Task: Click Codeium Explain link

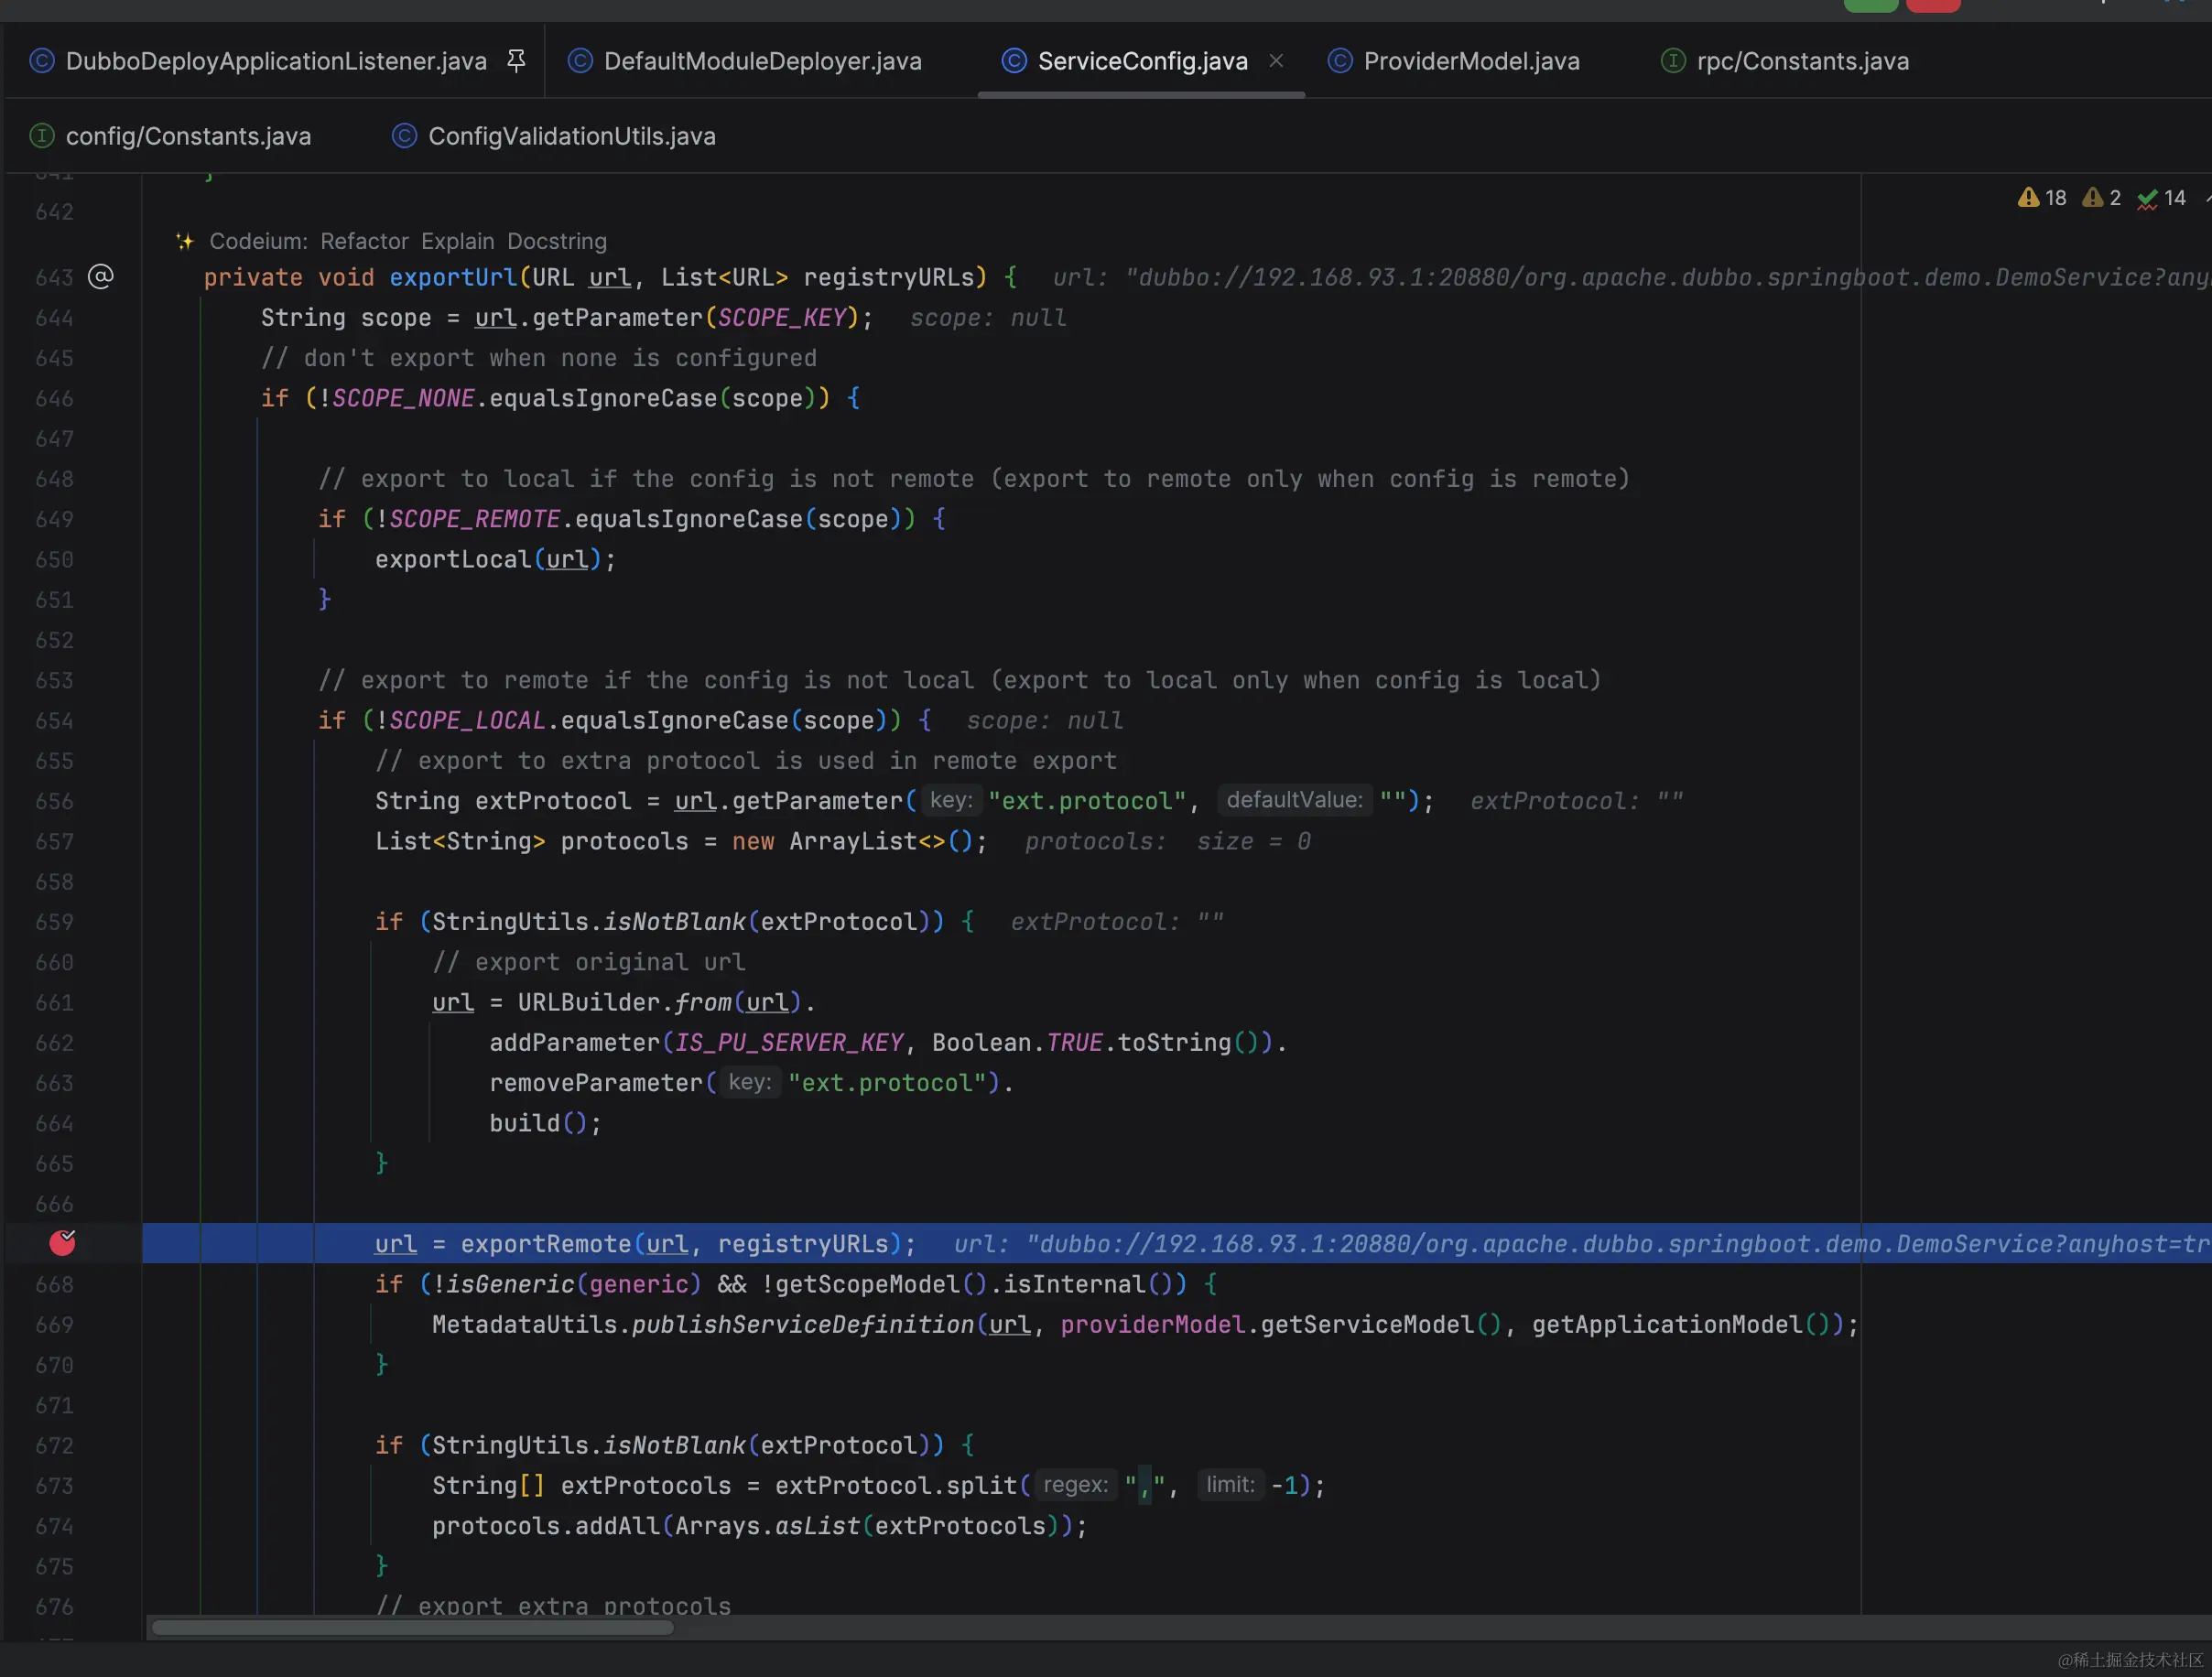Action: (457, 241)
